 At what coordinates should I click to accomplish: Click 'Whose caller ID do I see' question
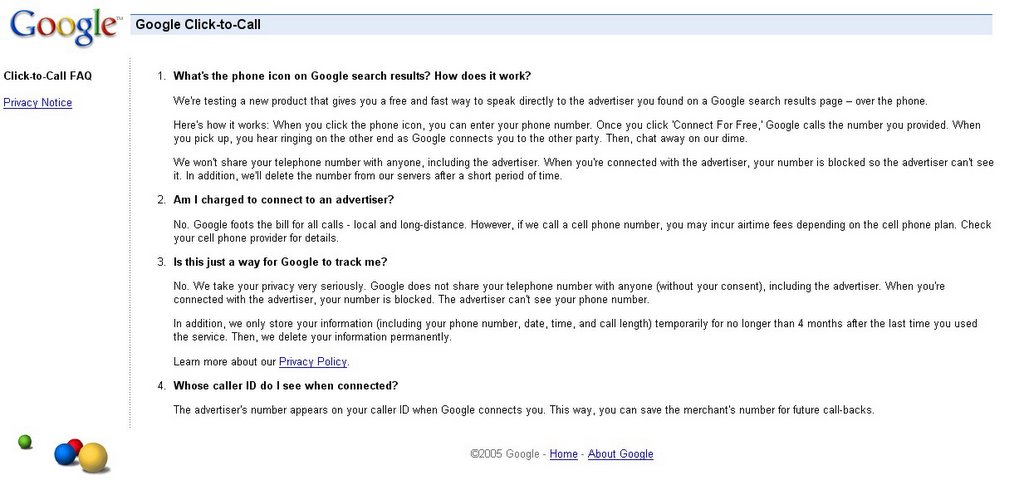[x=285, y=385]
